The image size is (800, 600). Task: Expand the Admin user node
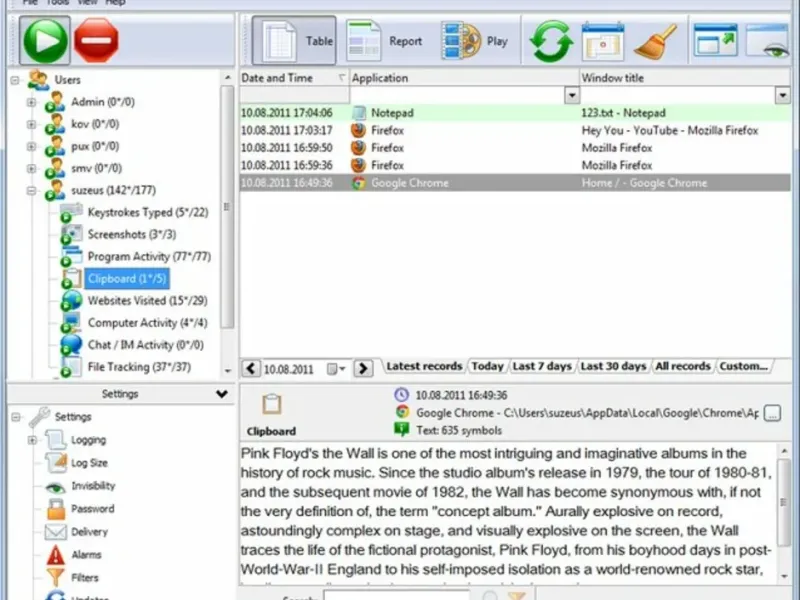32,102
